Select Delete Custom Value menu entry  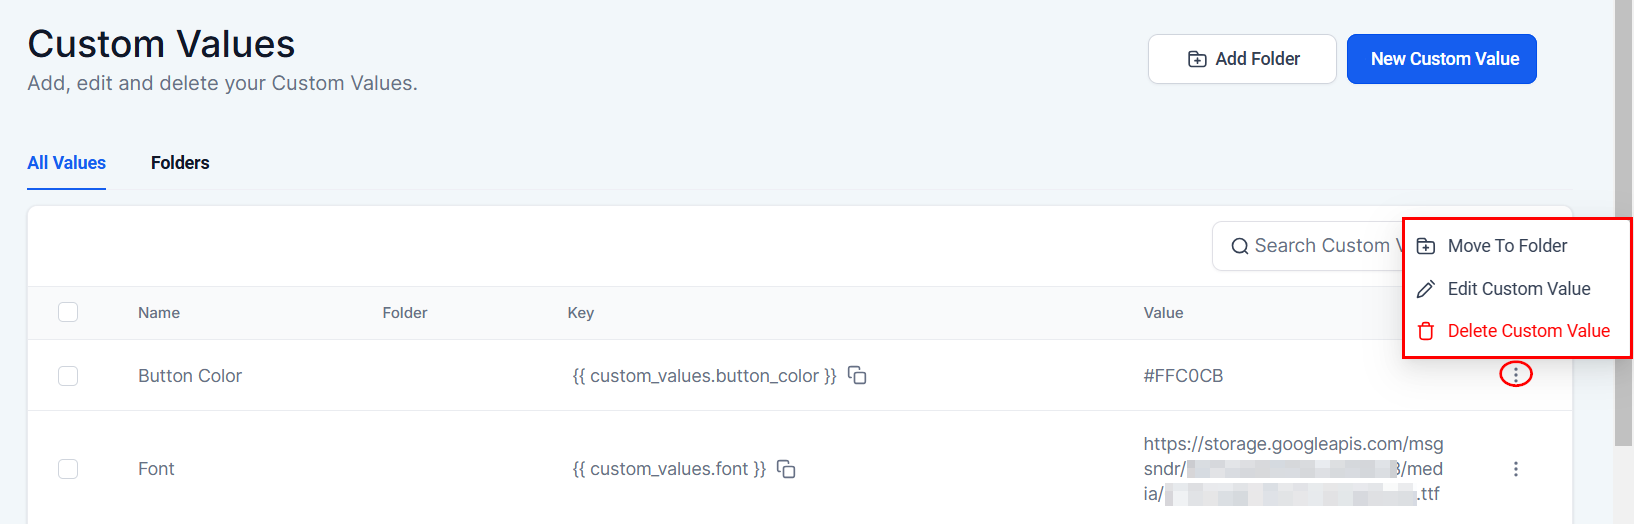pos(1528,331)
